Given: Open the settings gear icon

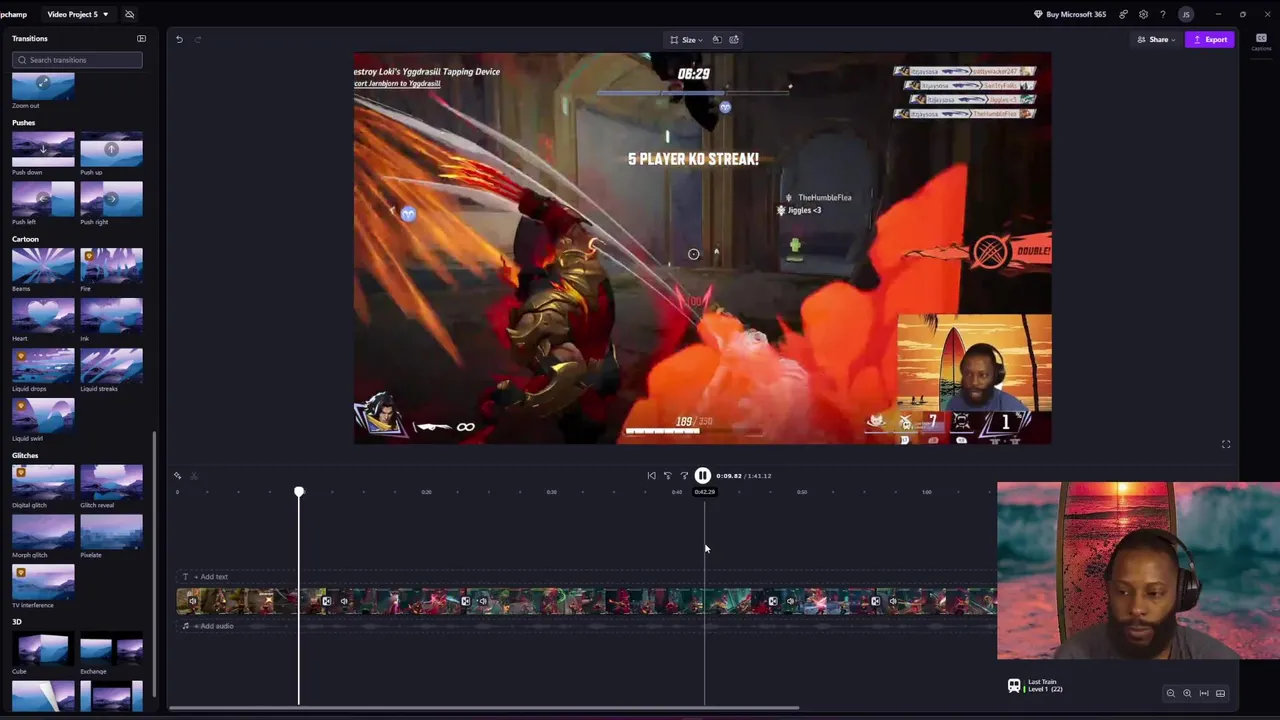Looking at the screenshot, I should [x=1143, y=14].
